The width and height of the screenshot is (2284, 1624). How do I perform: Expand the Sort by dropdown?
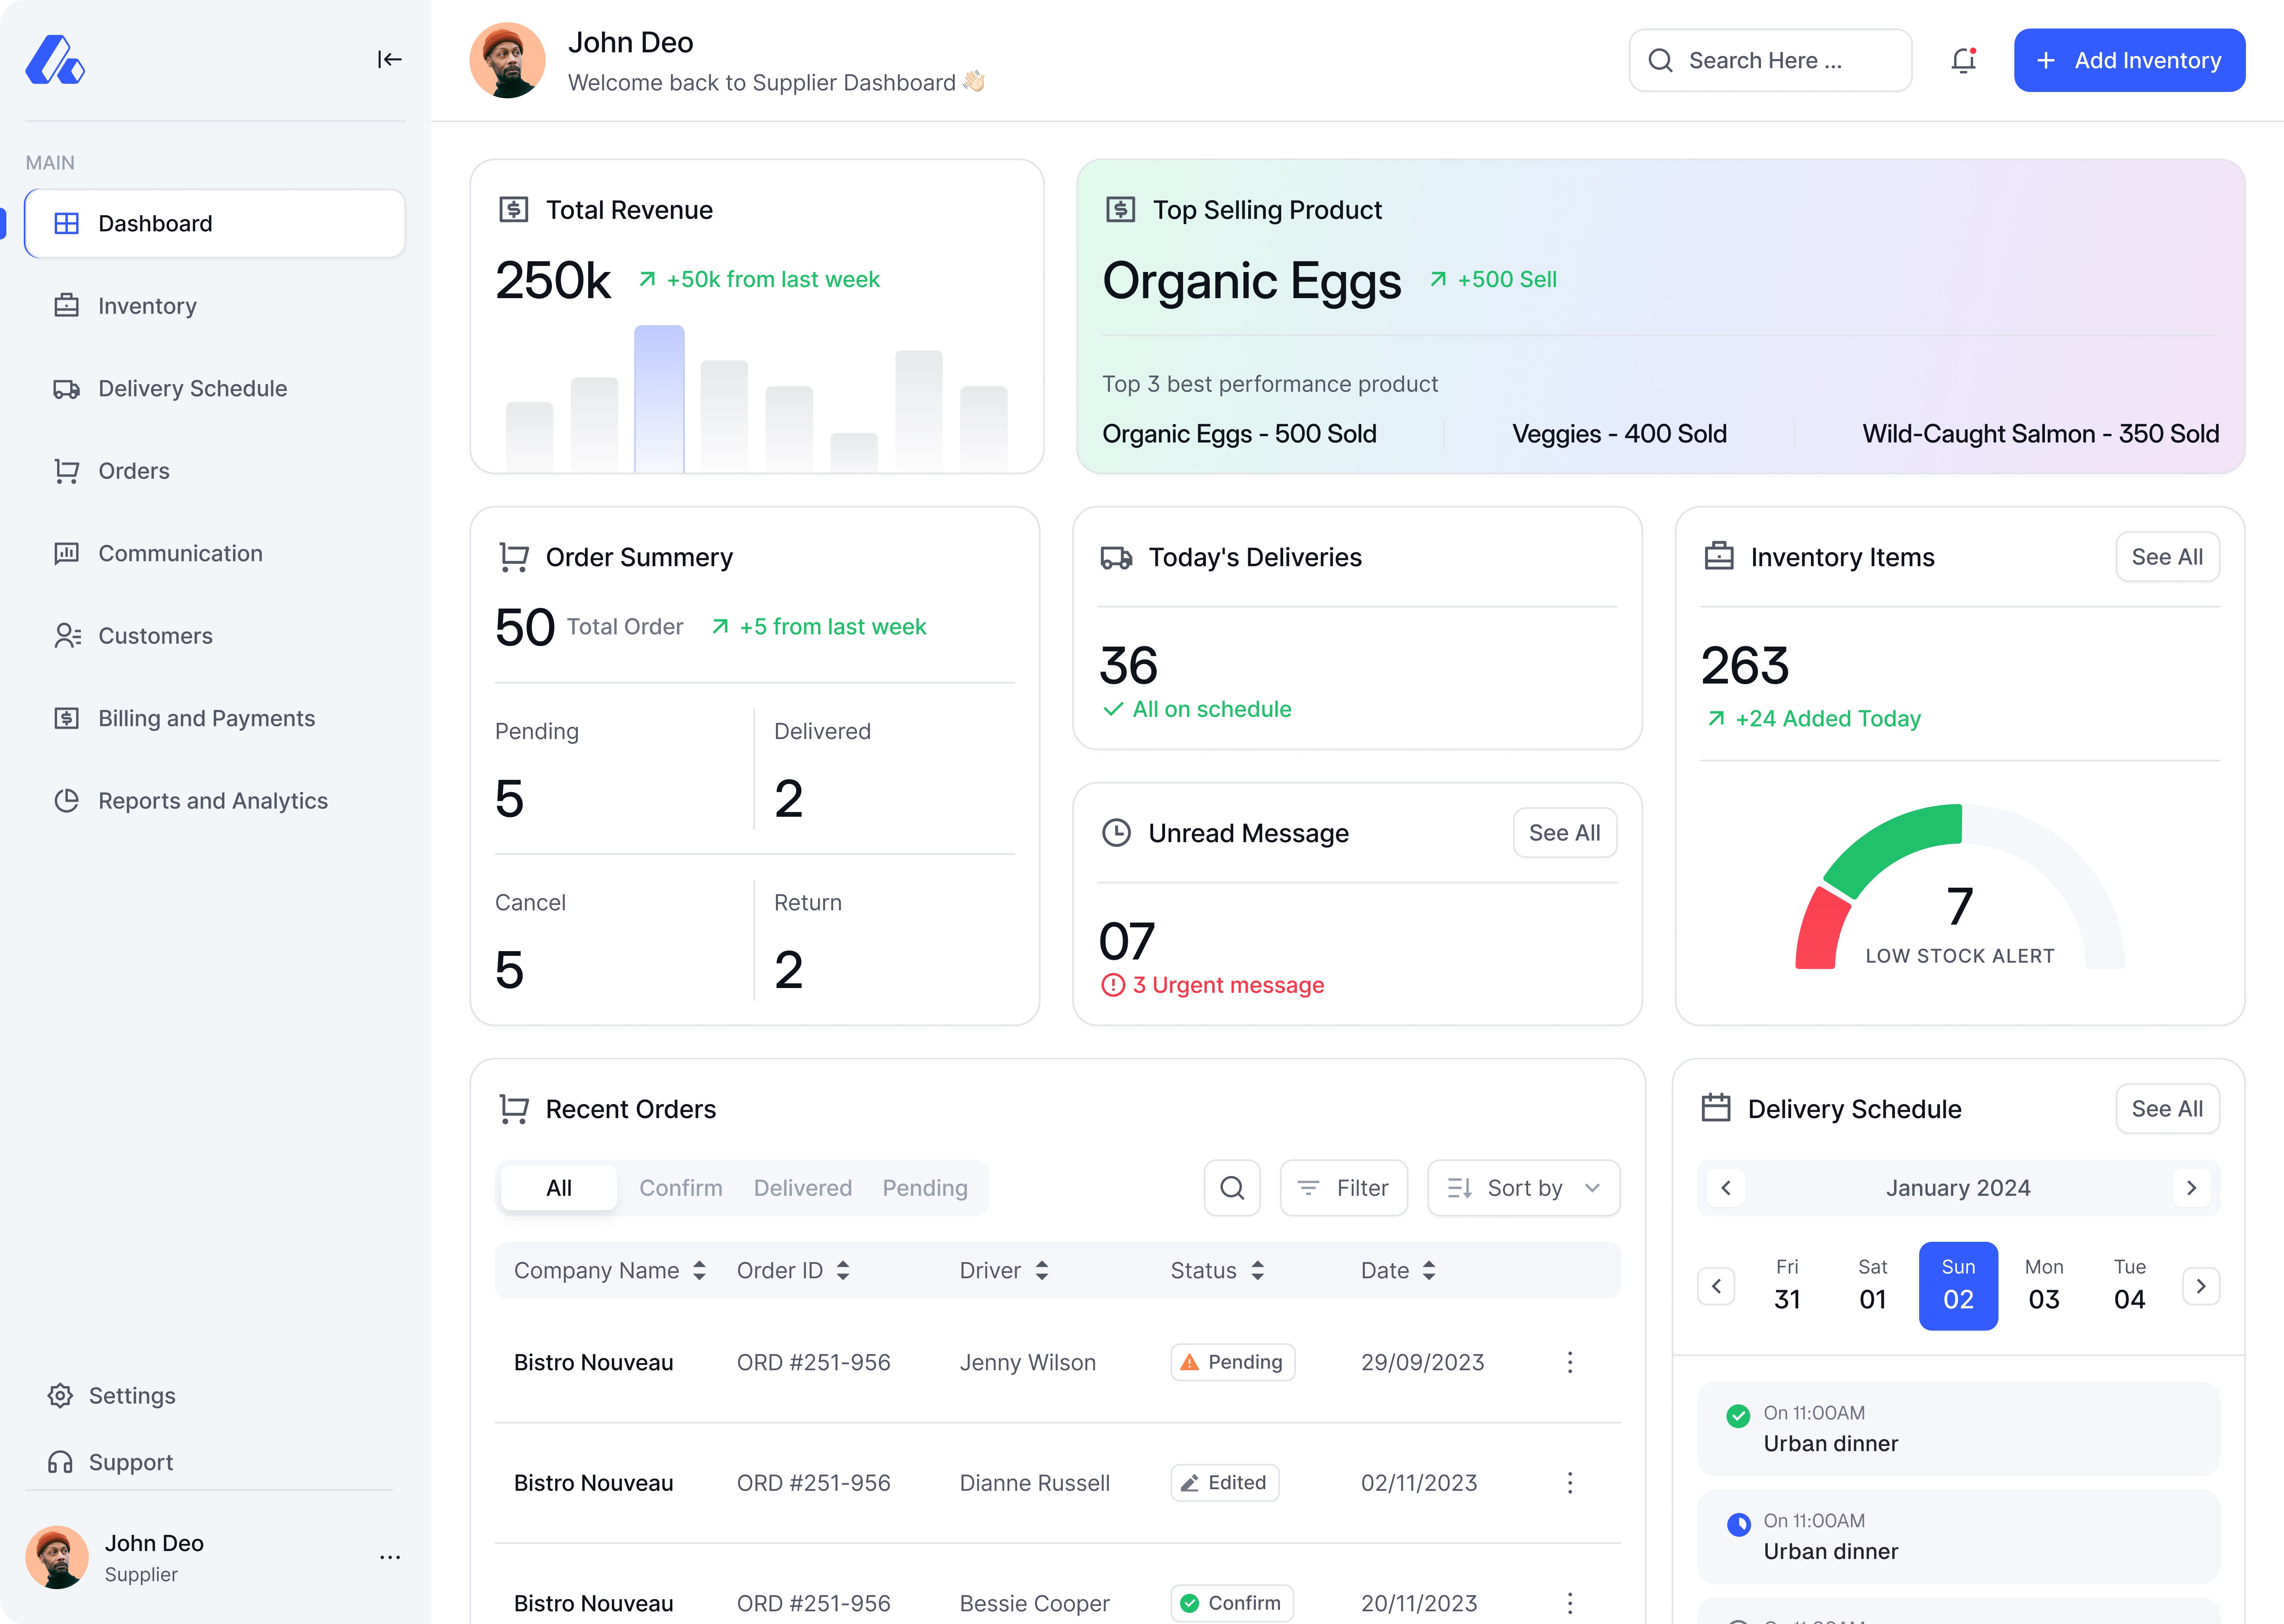point(1523,1188)
